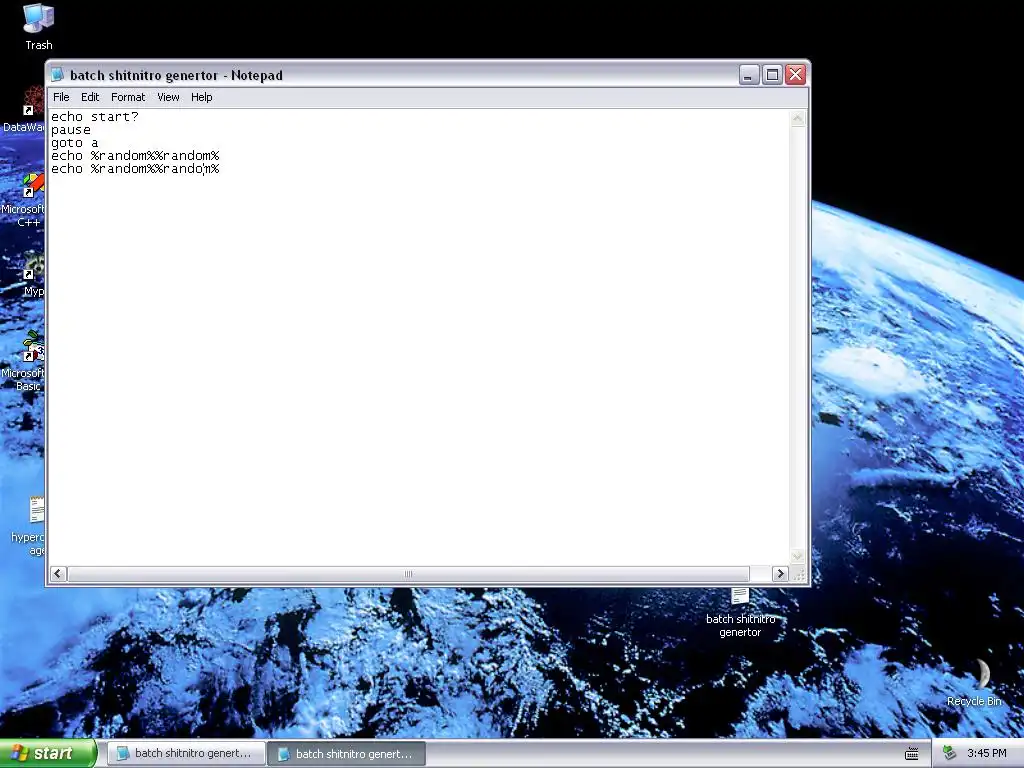Click the last 'echo %random%%random%' line
Screen dimensions: 1024x768
tap(135, 169)
